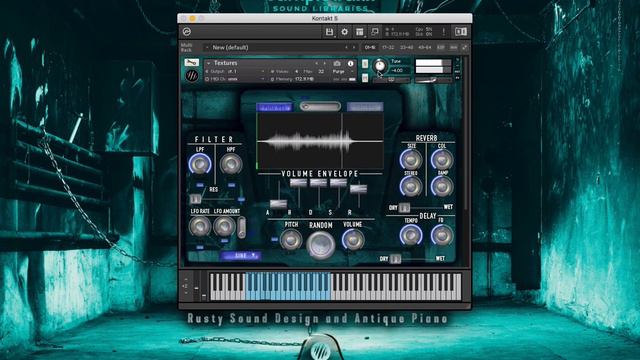Viewport: 640px width, 360px height.
Task: Toggle the small blue light beside PITCH
Action: tap(274, 240)
